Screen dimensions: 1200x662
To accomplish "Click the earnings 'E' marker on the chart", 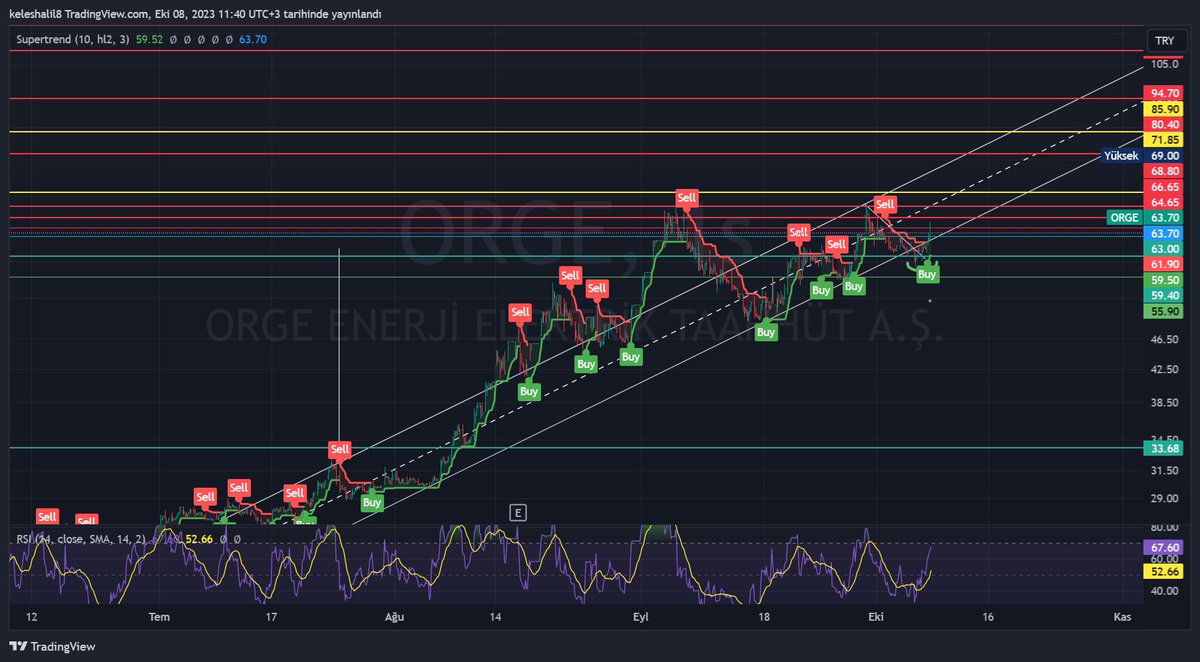I will pyautogui.click(x=517, y=513).
